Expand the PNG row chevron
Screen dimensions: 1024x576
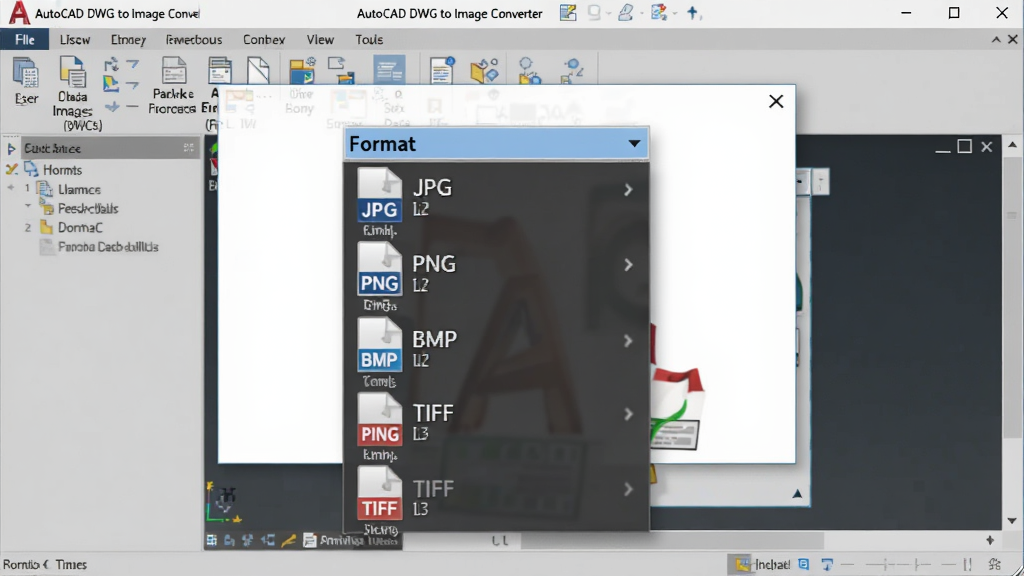click(628, 265)
